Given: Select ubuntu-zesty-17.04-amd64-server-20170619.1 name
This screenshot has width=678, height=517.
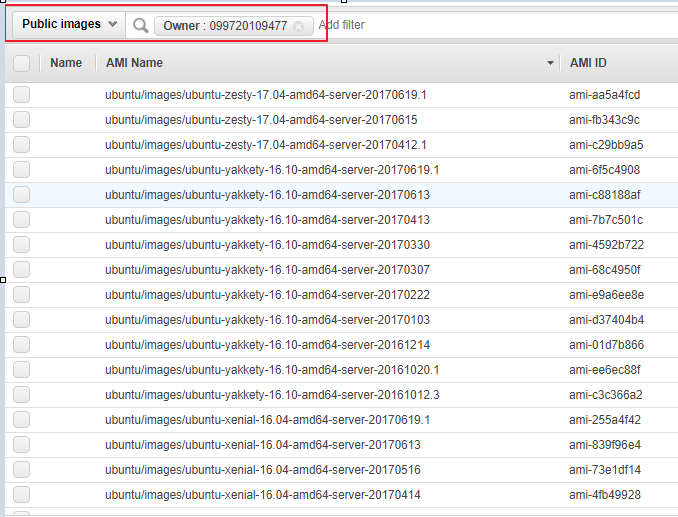Looking at the screenshot, I should tap(265, 95).
